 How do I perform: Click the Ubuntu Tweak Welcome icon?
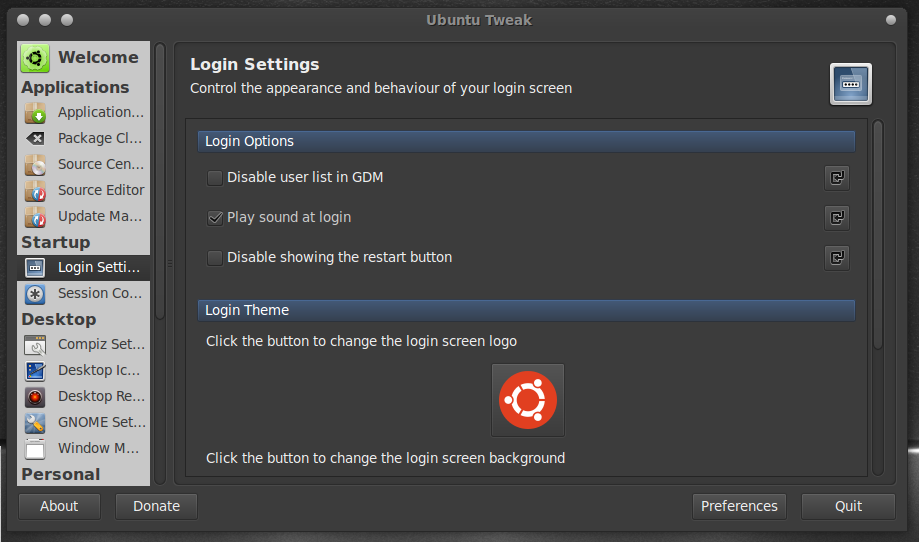pos(35,59)
